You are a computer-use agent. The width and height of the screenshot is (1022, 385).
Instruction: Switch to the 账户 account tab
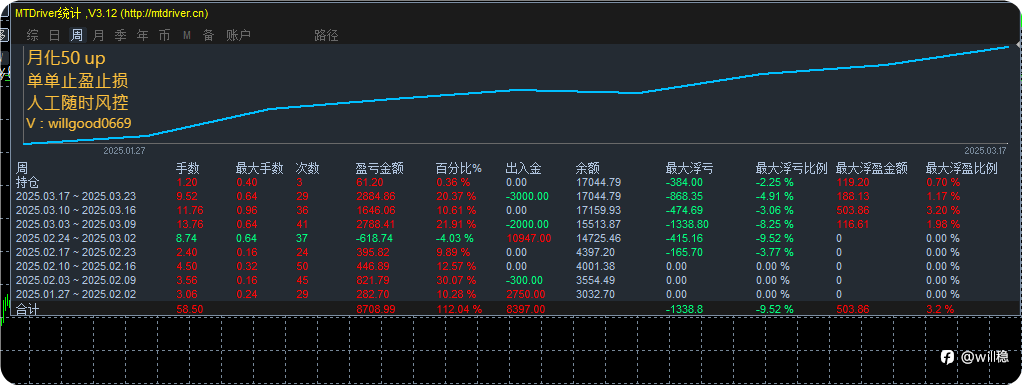(238, 35)
